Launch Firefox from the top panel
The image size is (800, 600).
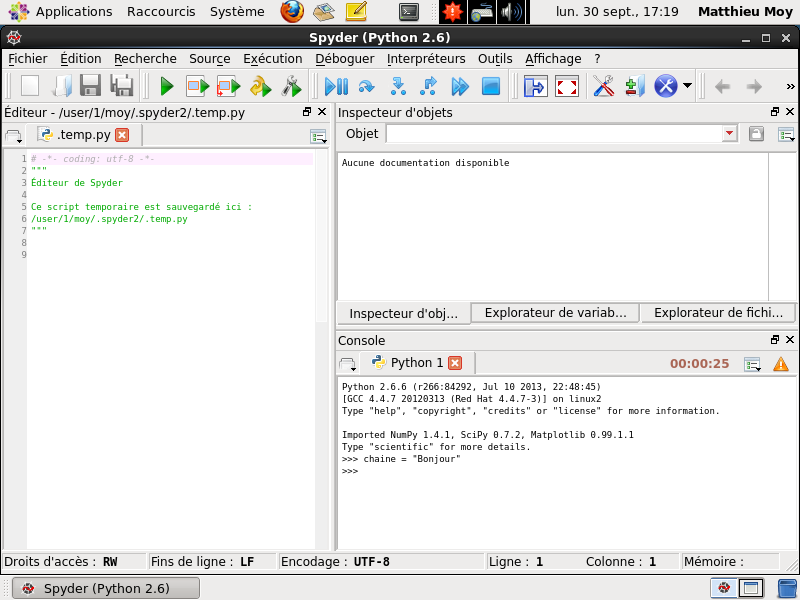tap(292, 11)
